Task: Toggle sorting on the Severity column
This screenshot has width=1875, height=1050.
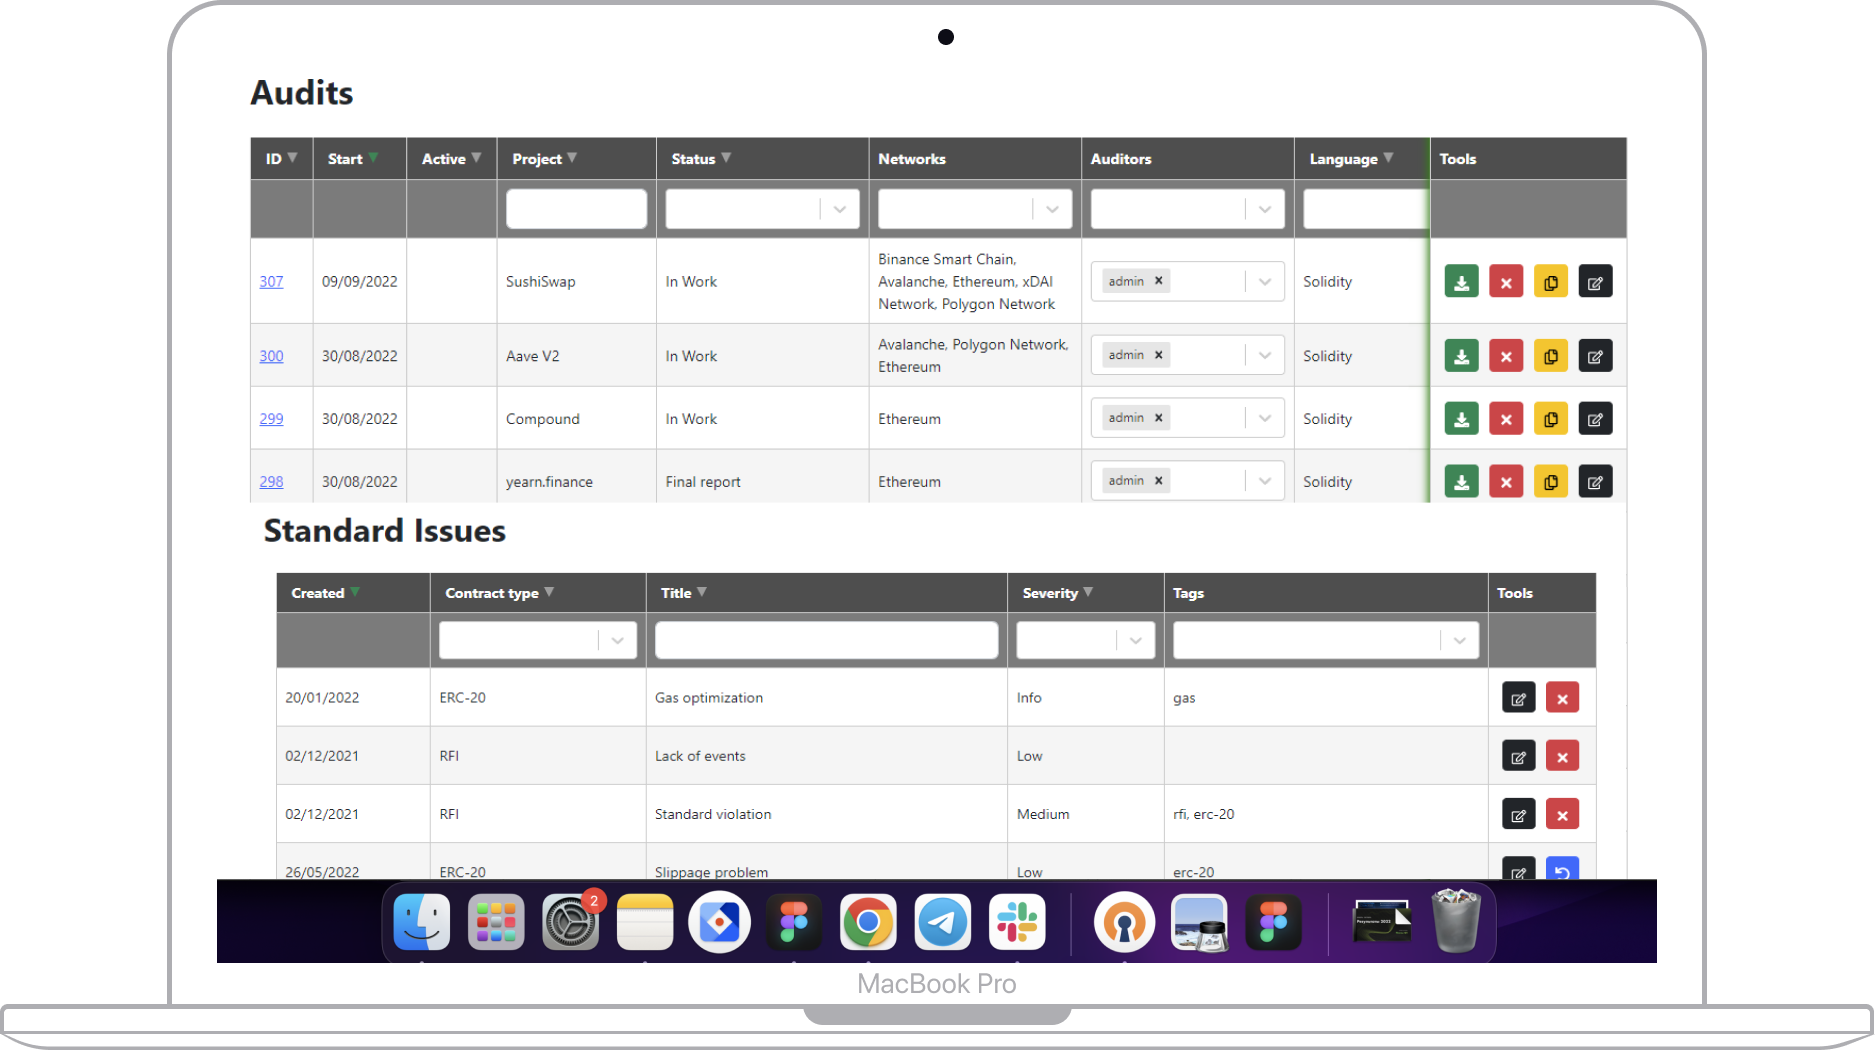Action: tap(1088, 592)
